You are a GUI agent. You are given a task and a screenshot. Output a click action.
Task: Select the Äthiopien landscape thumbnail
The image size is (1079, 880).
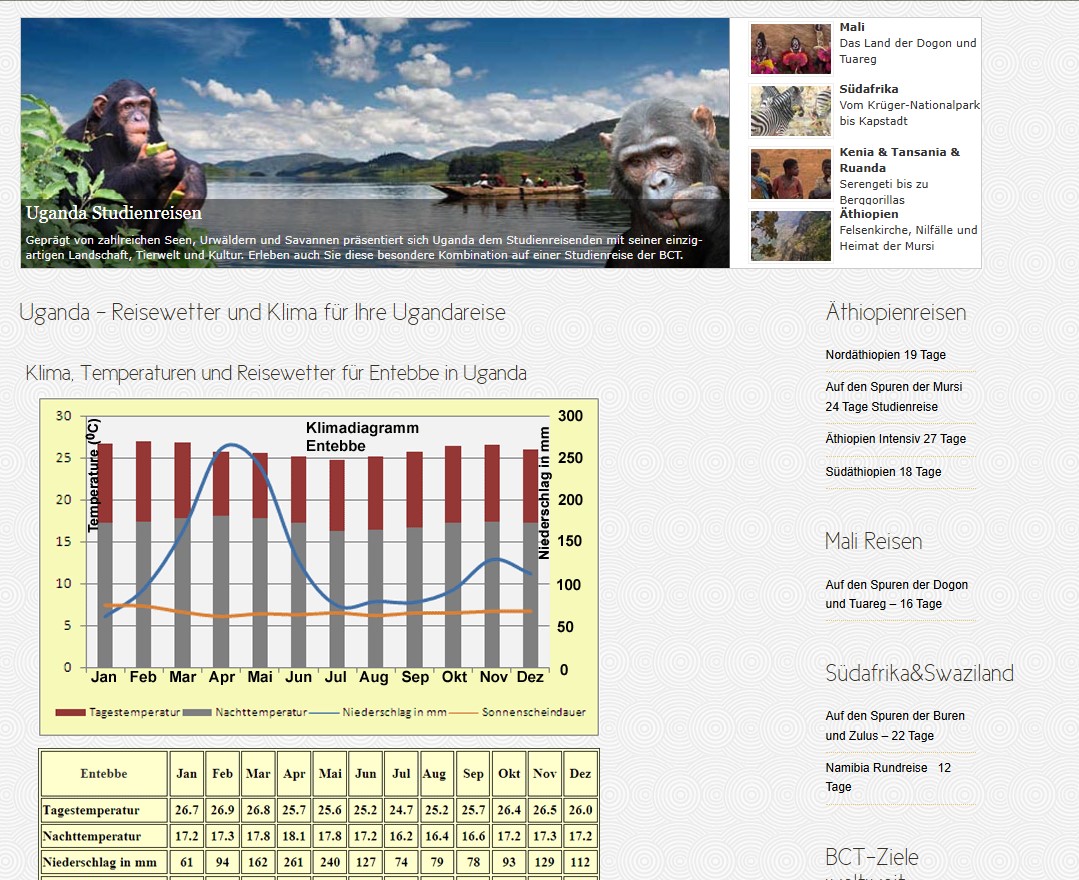pyautogui.click(x=790, y=236)
